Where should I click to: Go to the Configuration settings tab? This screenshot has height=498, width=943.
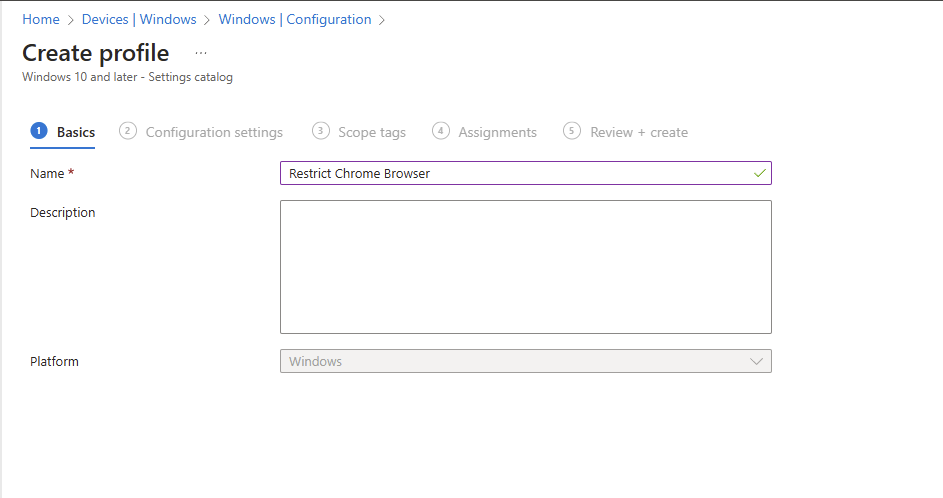coord(214,132)
